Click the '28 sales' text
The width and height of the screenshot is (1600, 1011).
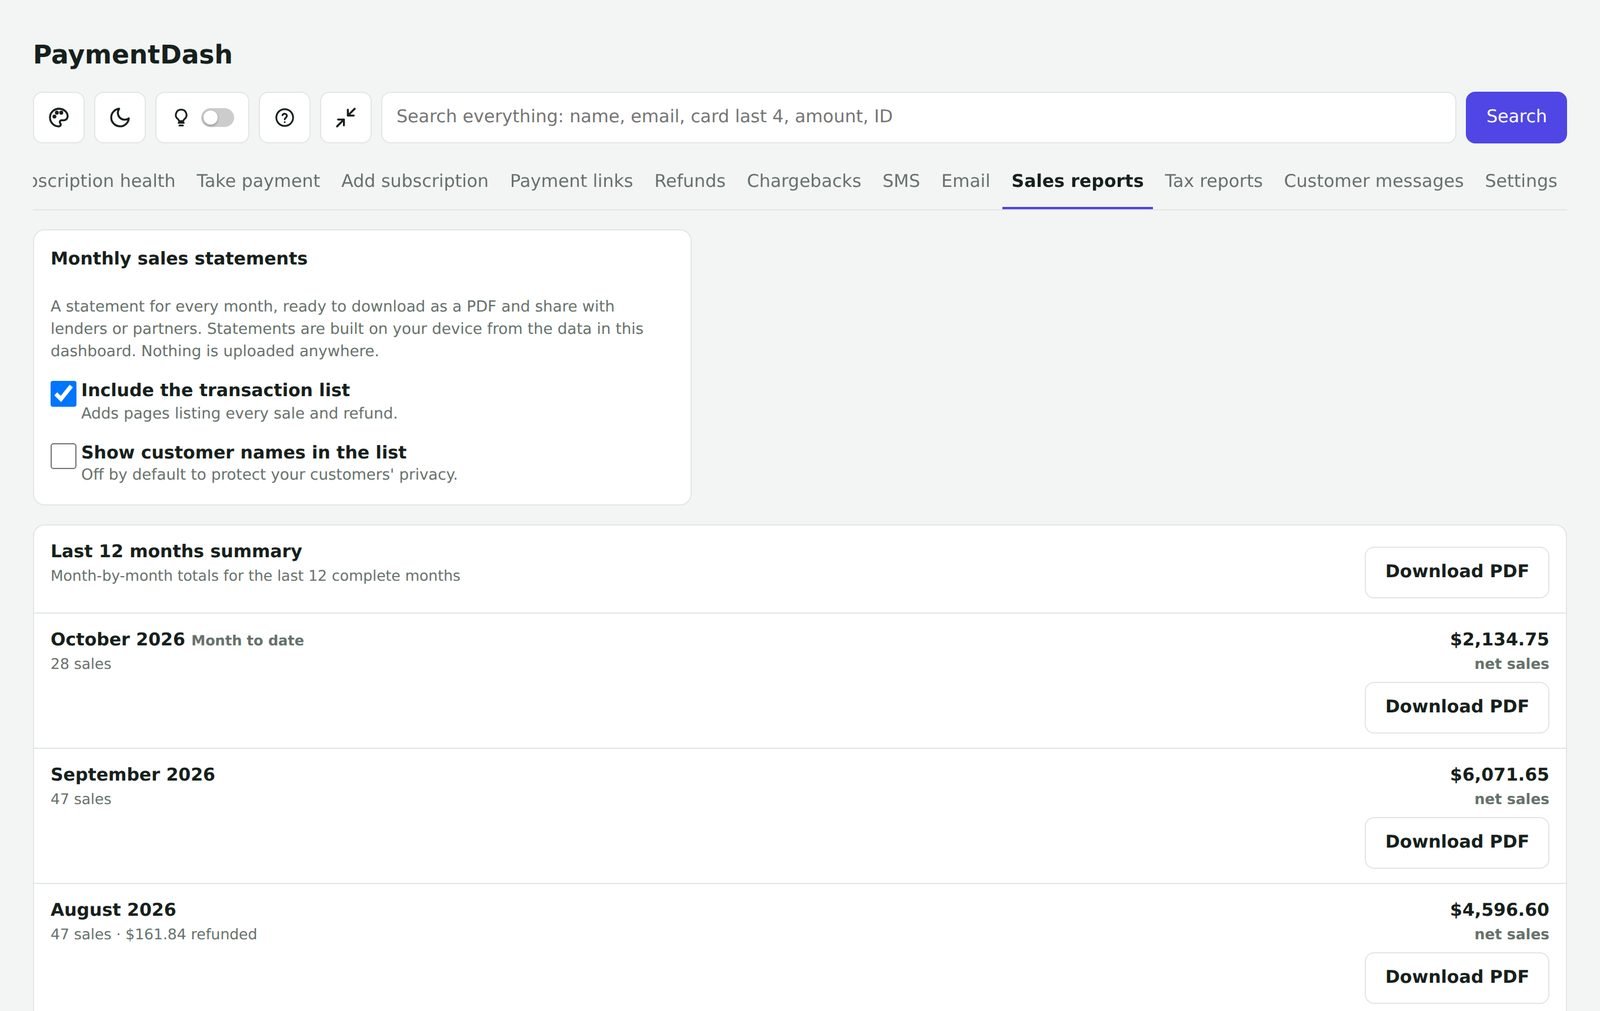click(81, 664)
